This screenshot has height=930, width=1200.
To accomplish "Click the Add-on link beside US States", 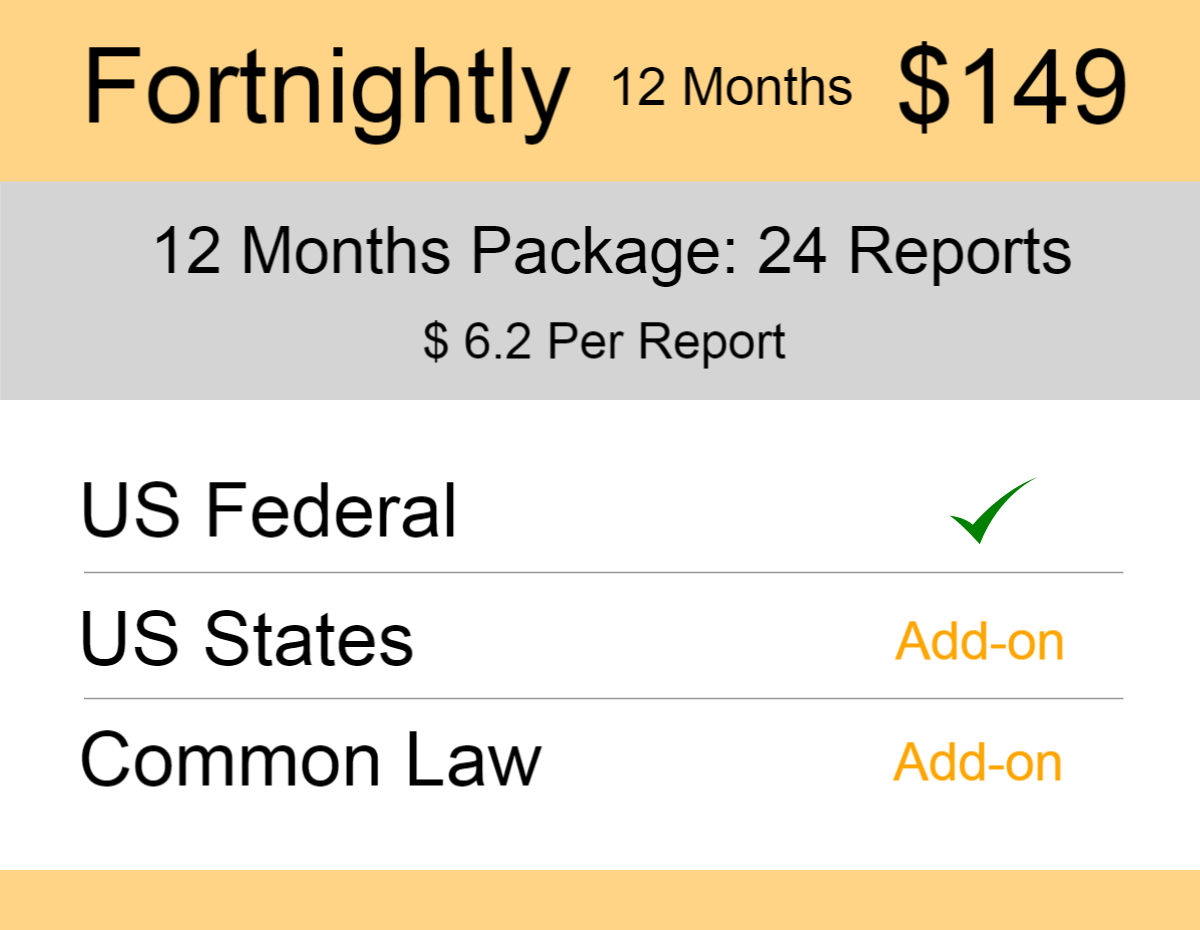I will click(979, 641).
